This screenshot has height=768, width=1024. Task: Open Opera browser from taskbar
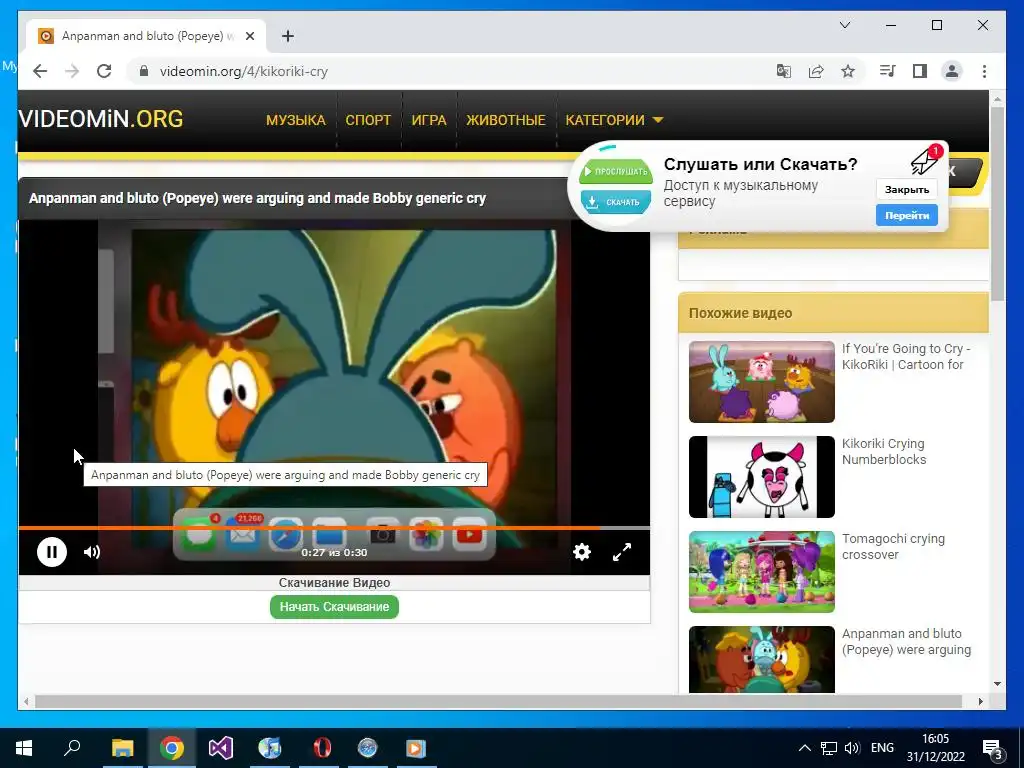321,748
